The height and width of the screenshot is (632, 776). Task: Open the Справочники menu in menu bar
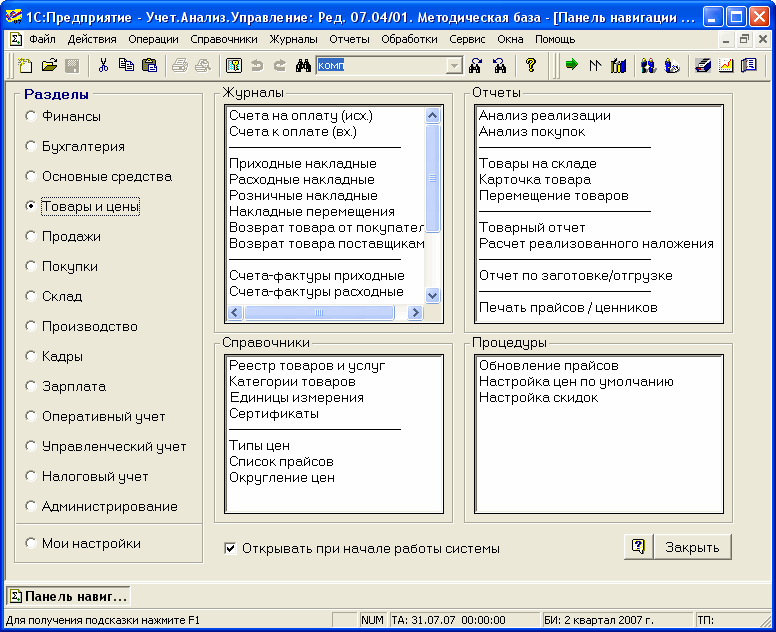(x=224, y=39)
